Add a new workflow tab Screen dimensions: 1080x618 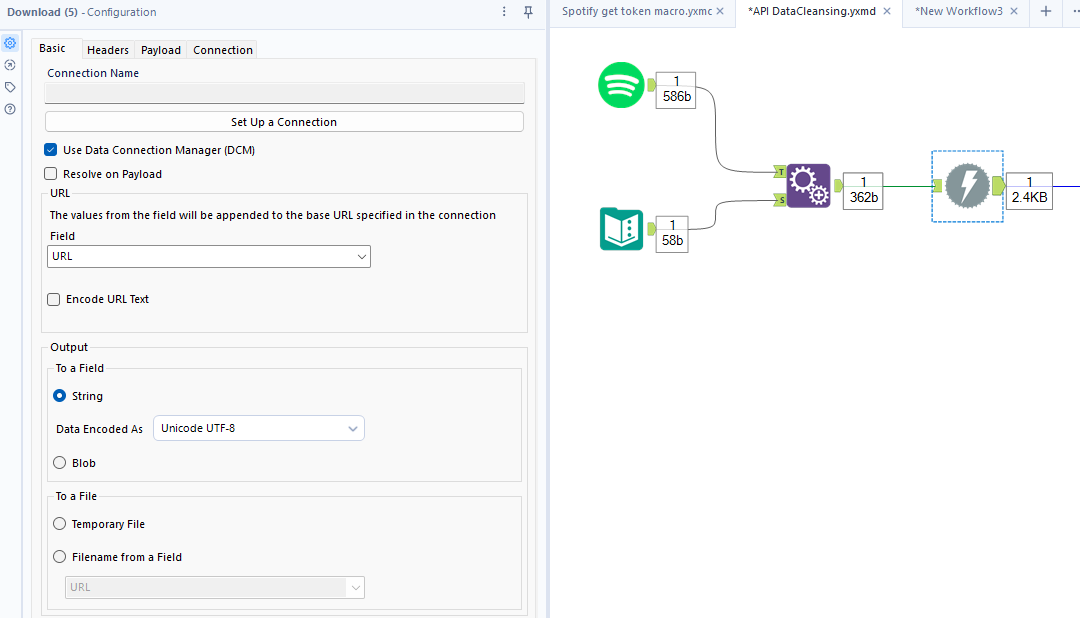(x=1046, y=11)
